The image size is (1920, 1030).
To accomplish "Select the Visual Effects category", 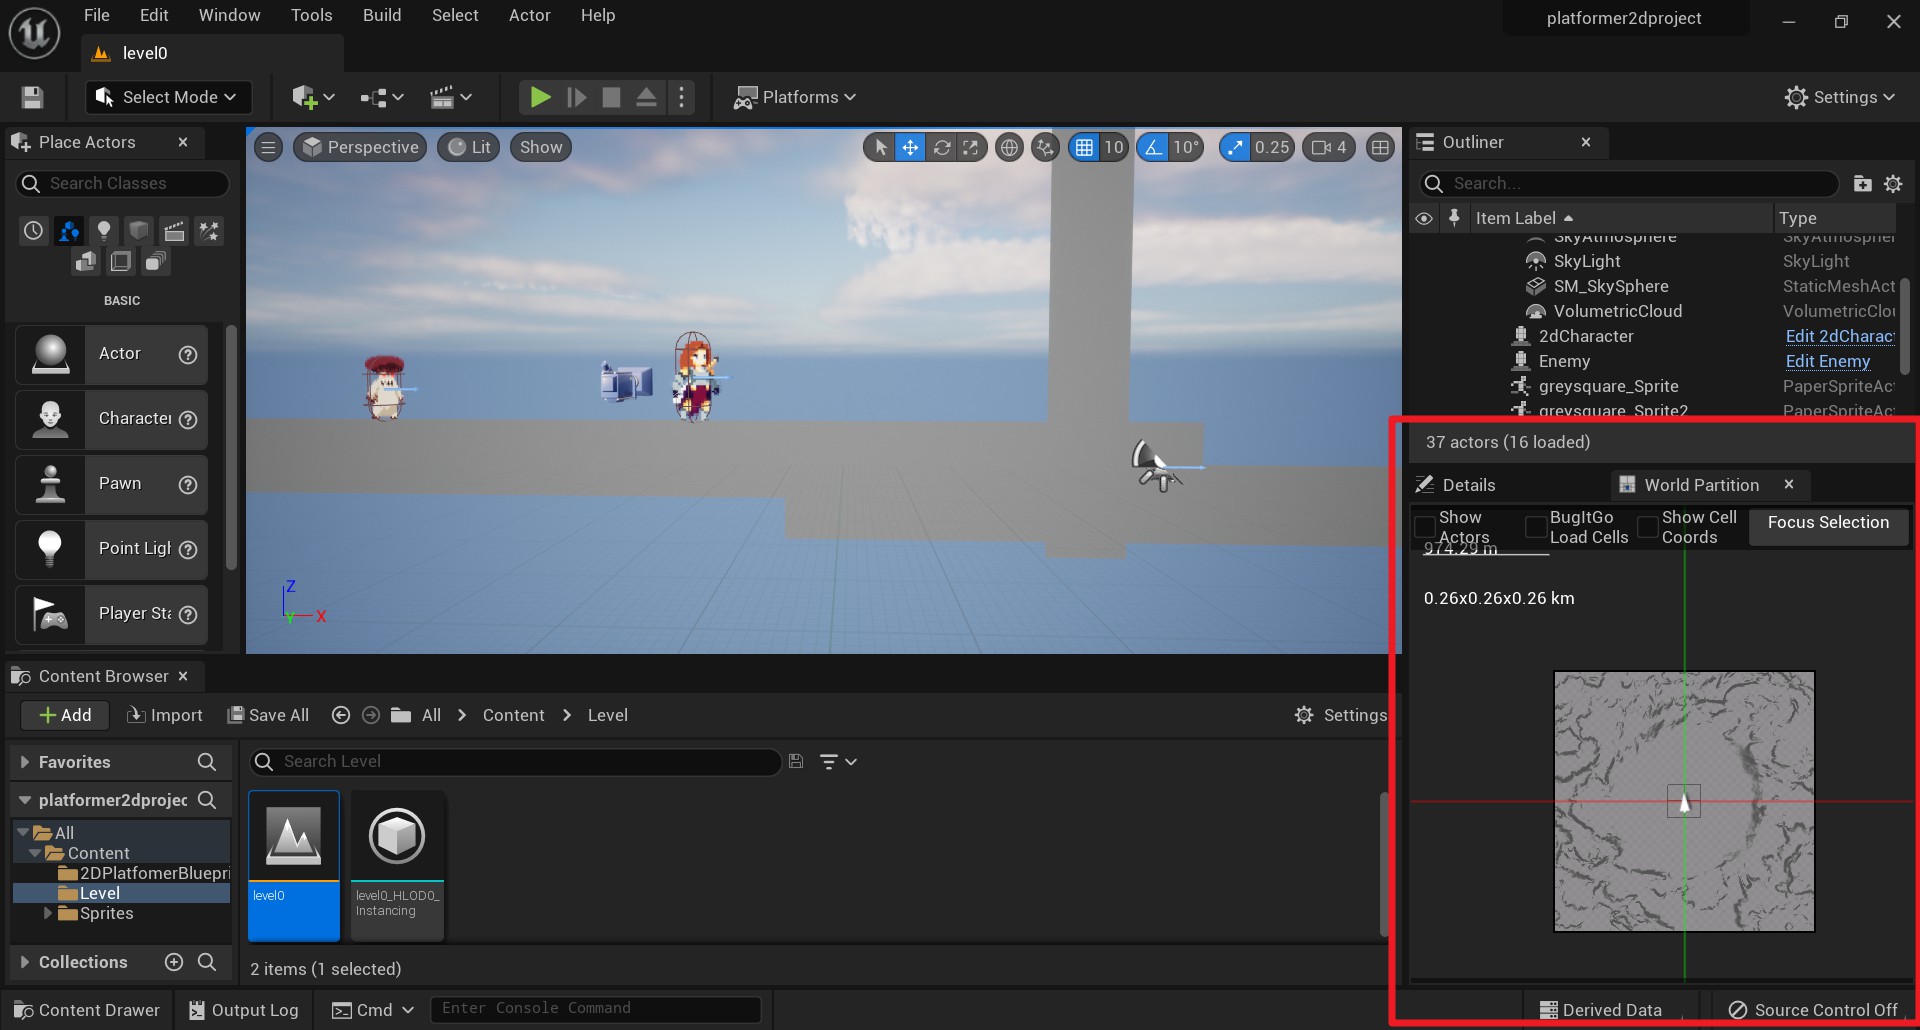I will (209, 231).
